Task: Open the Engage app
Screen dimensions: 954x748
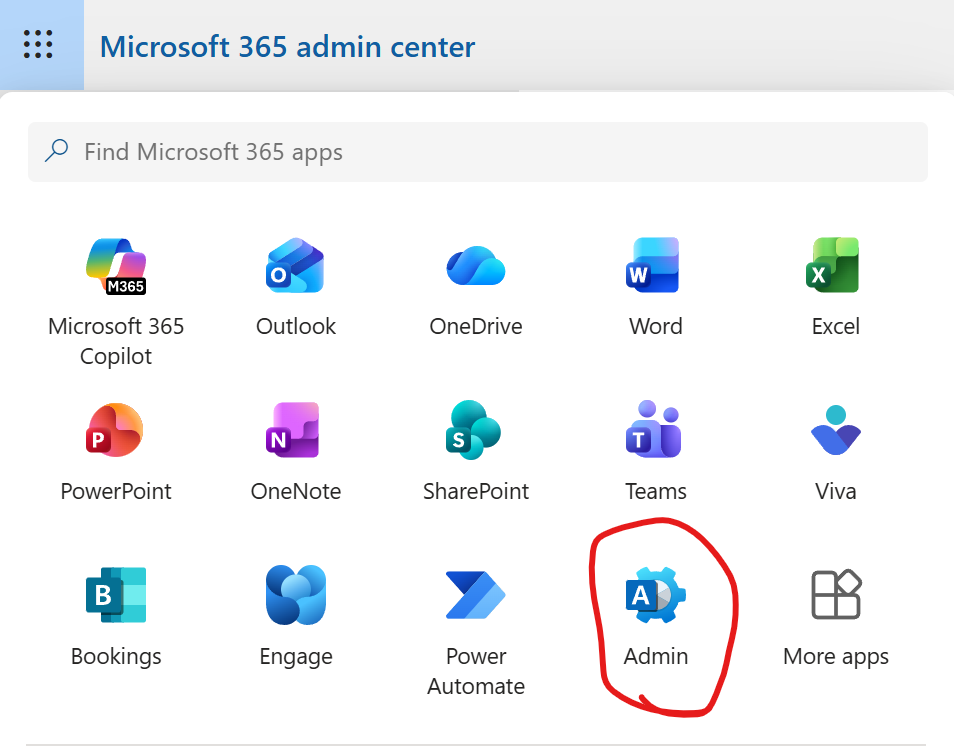Action: (295, 596)
